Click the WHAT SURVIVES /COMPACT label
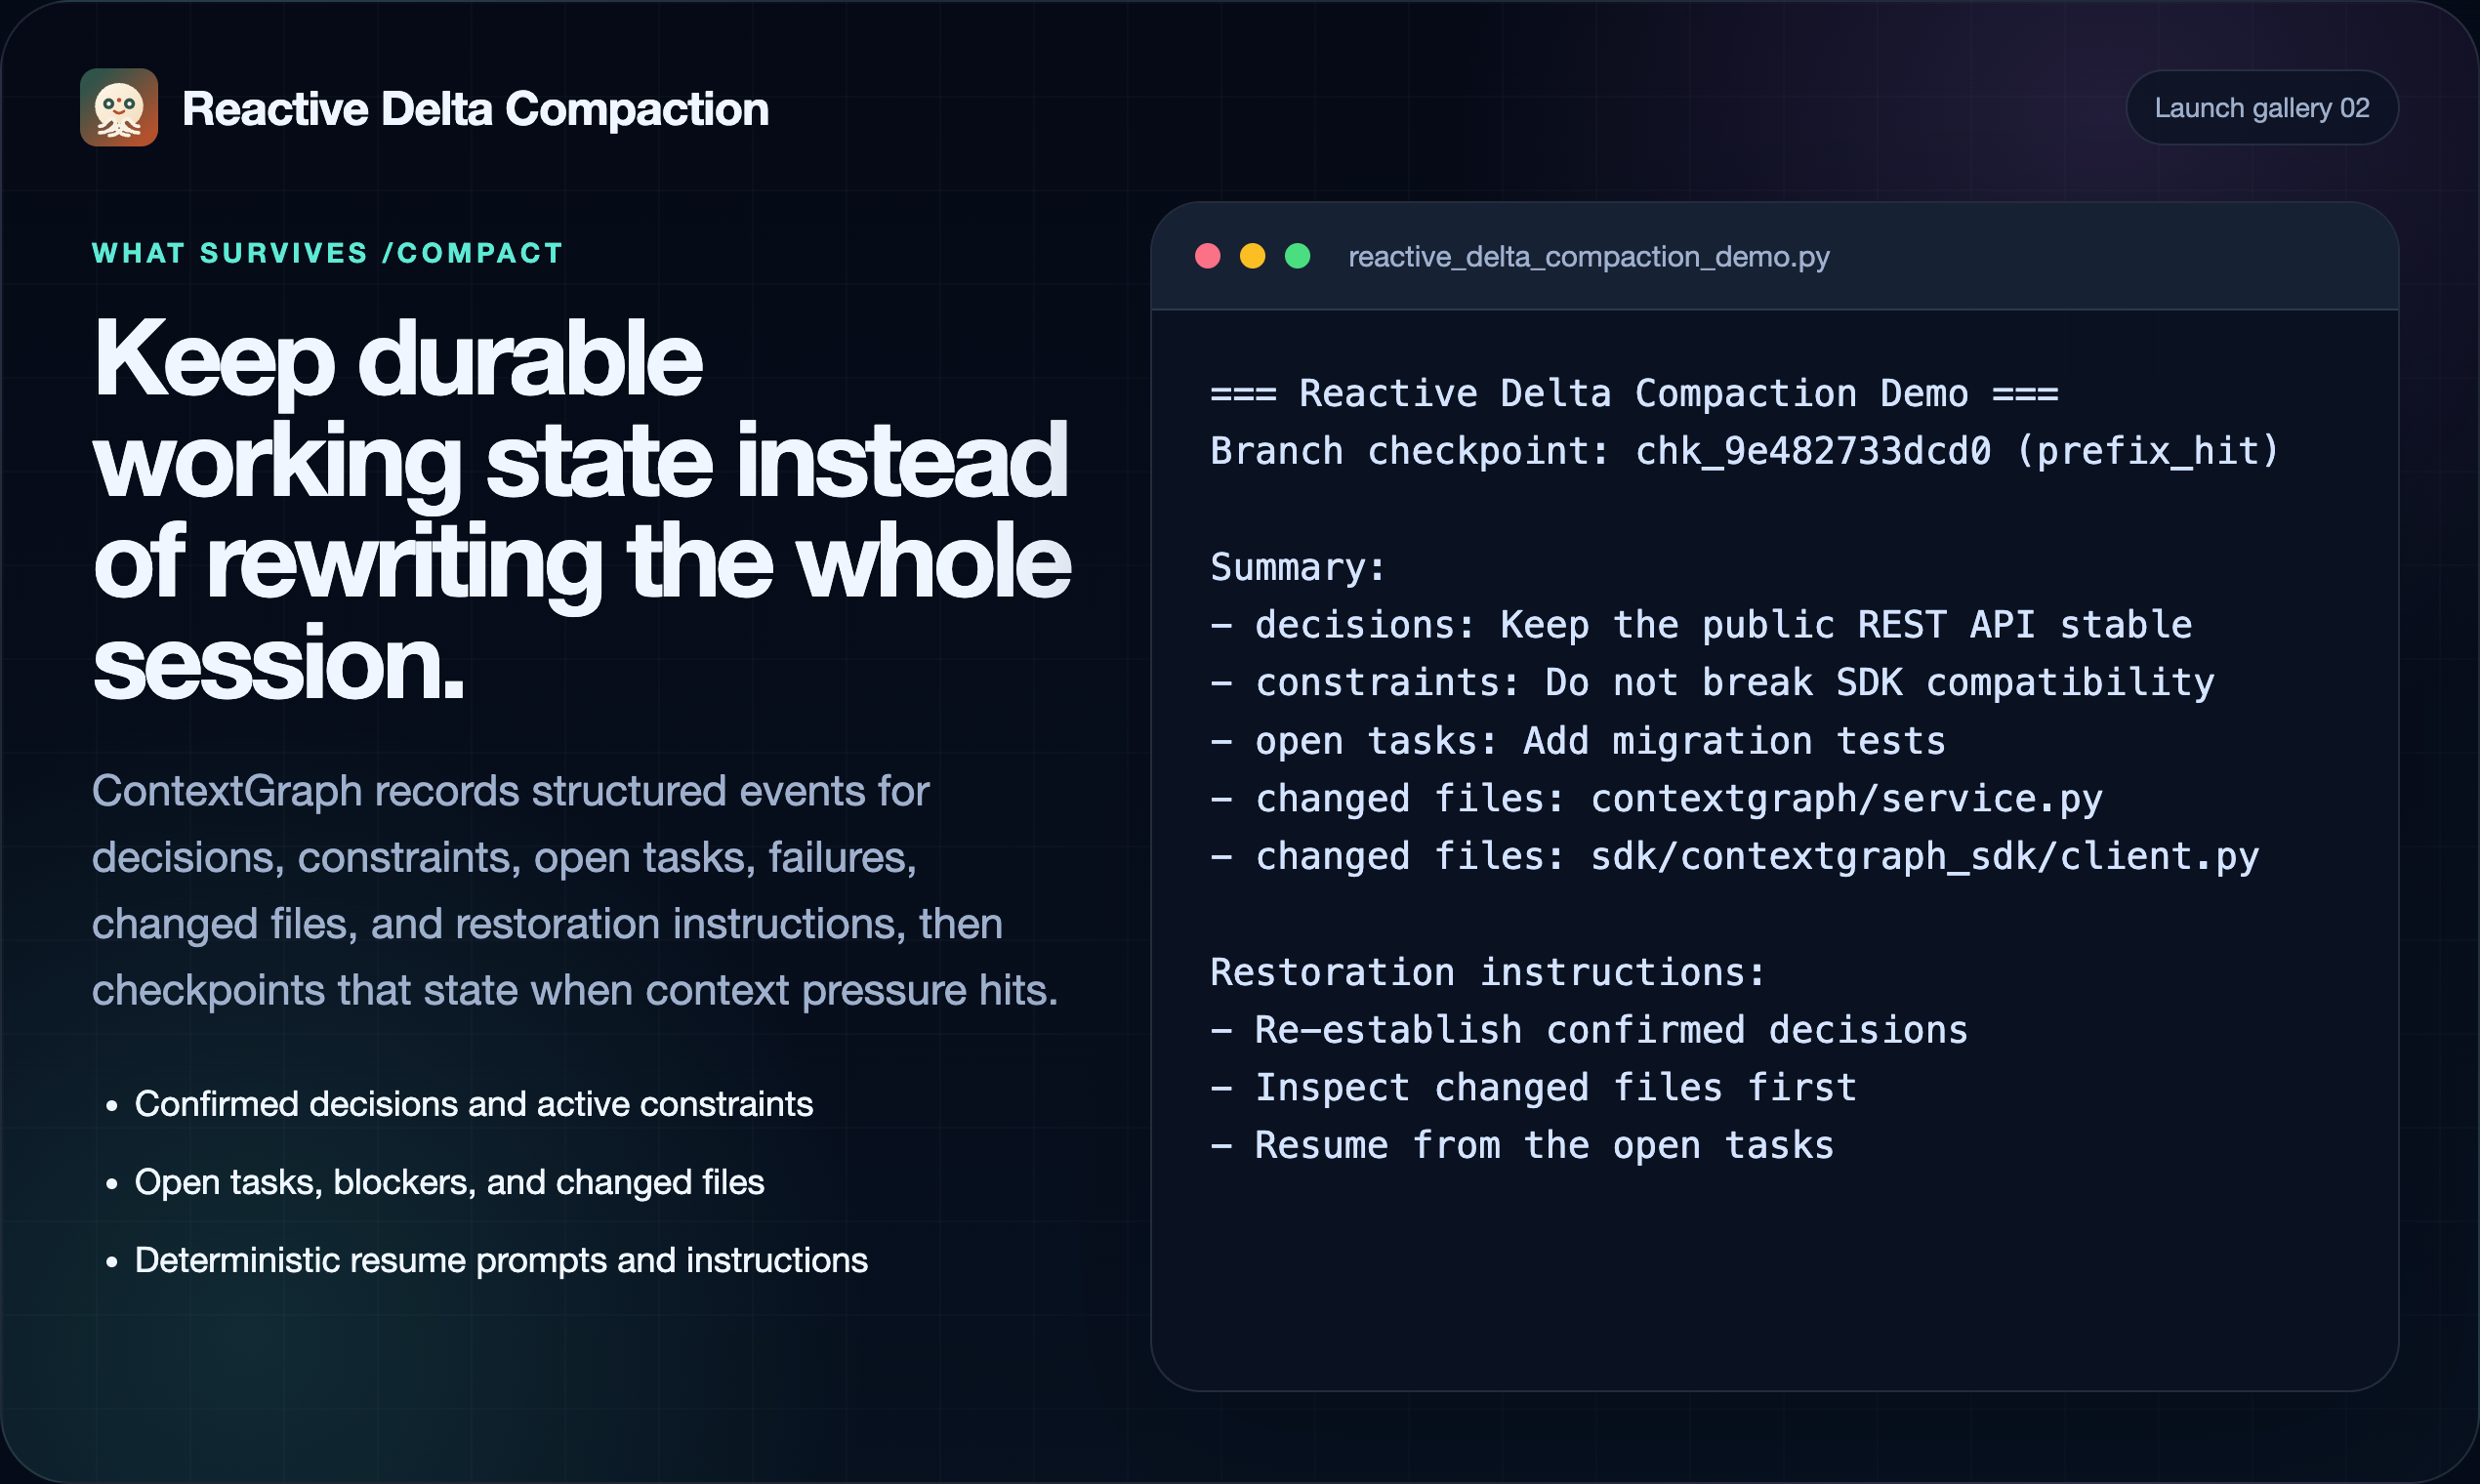Screen dimensions: 2480x1484 326,252
